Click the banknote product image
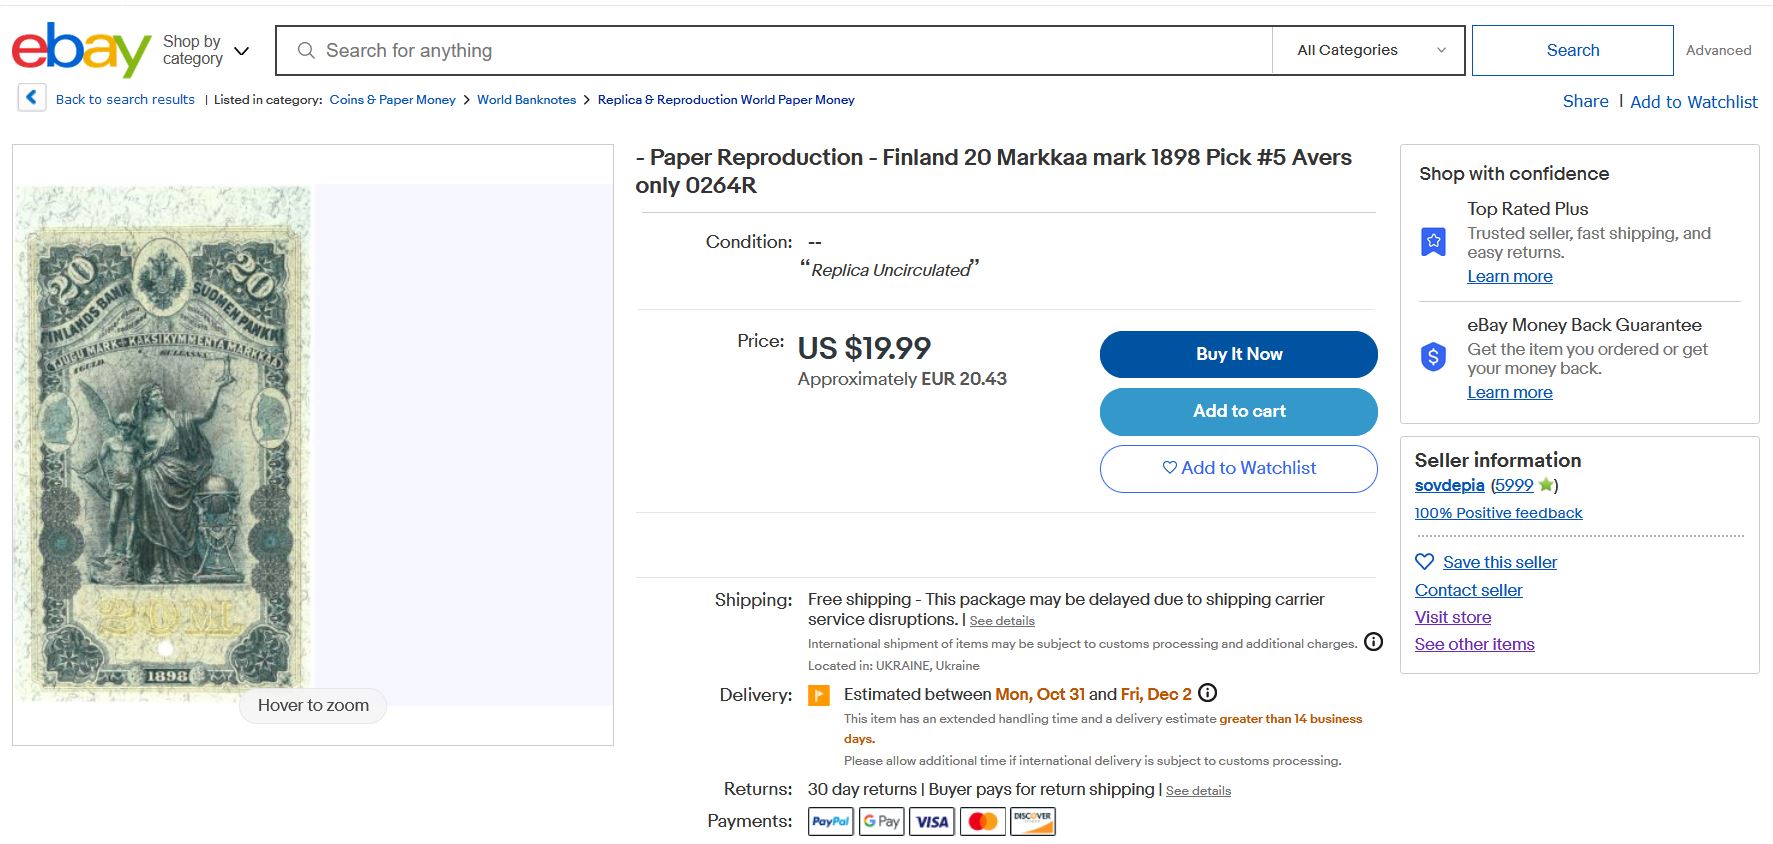 tap(164, 440)
